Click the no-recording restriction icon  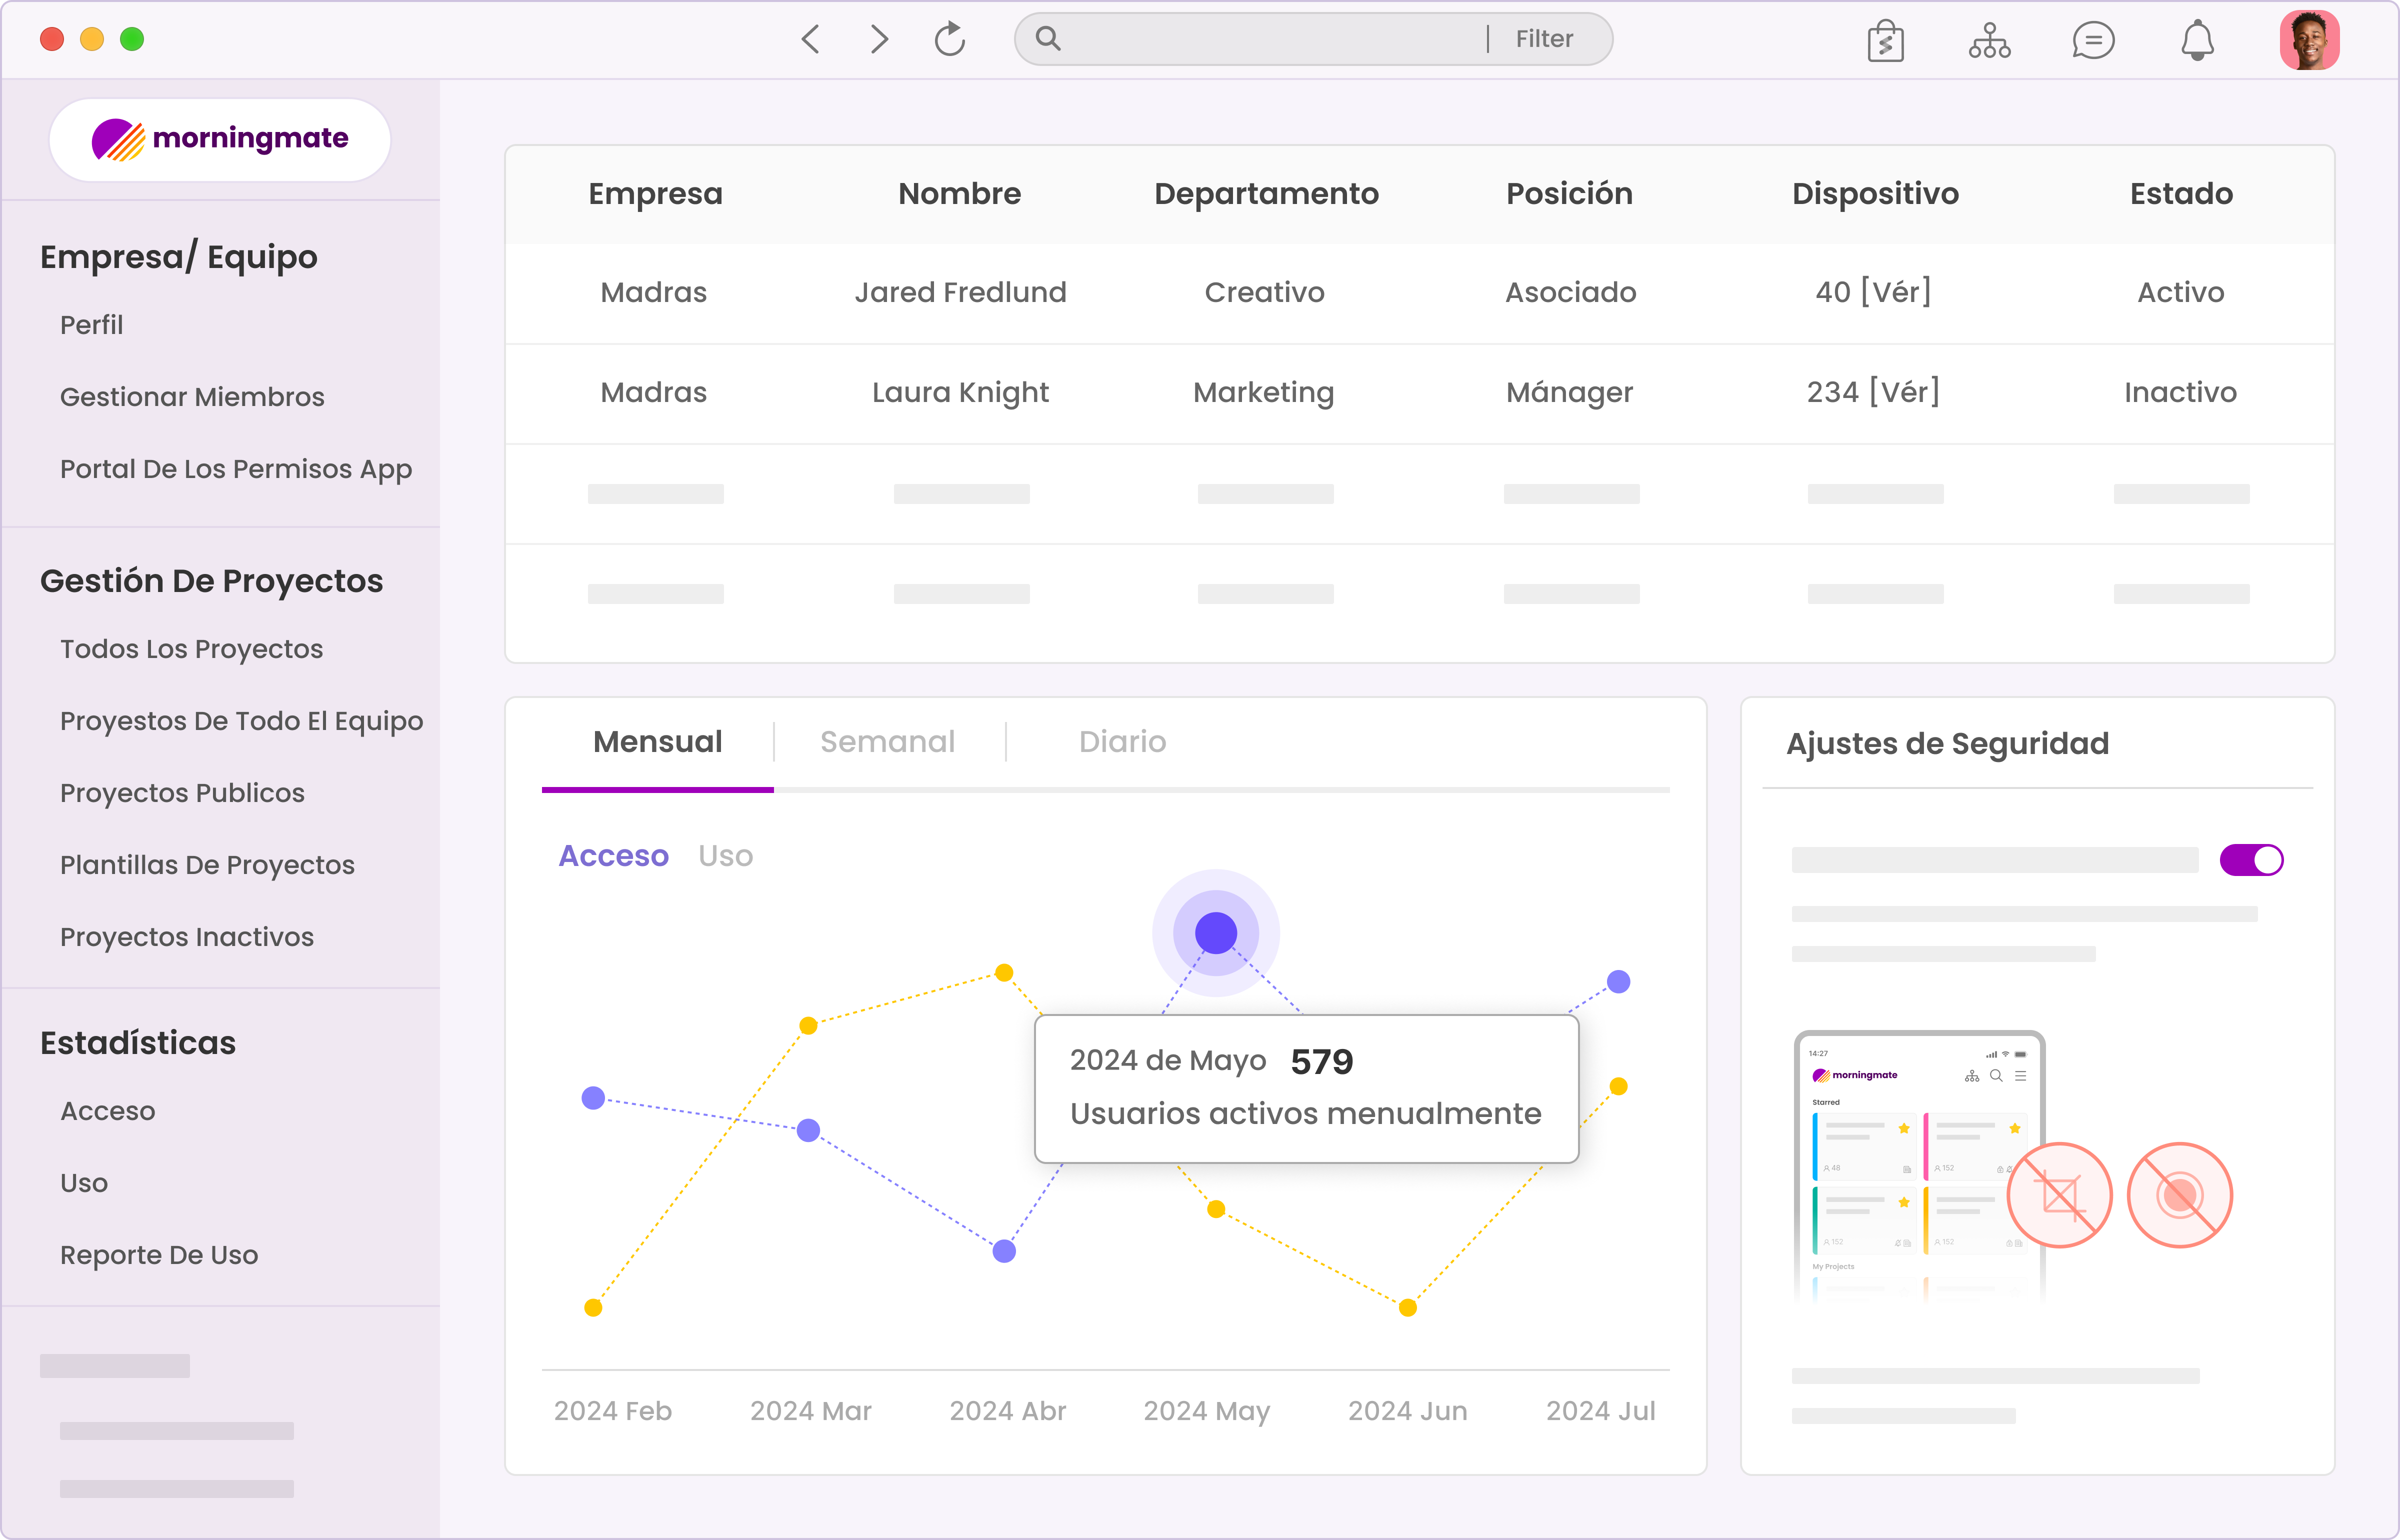point(2180,1195)
